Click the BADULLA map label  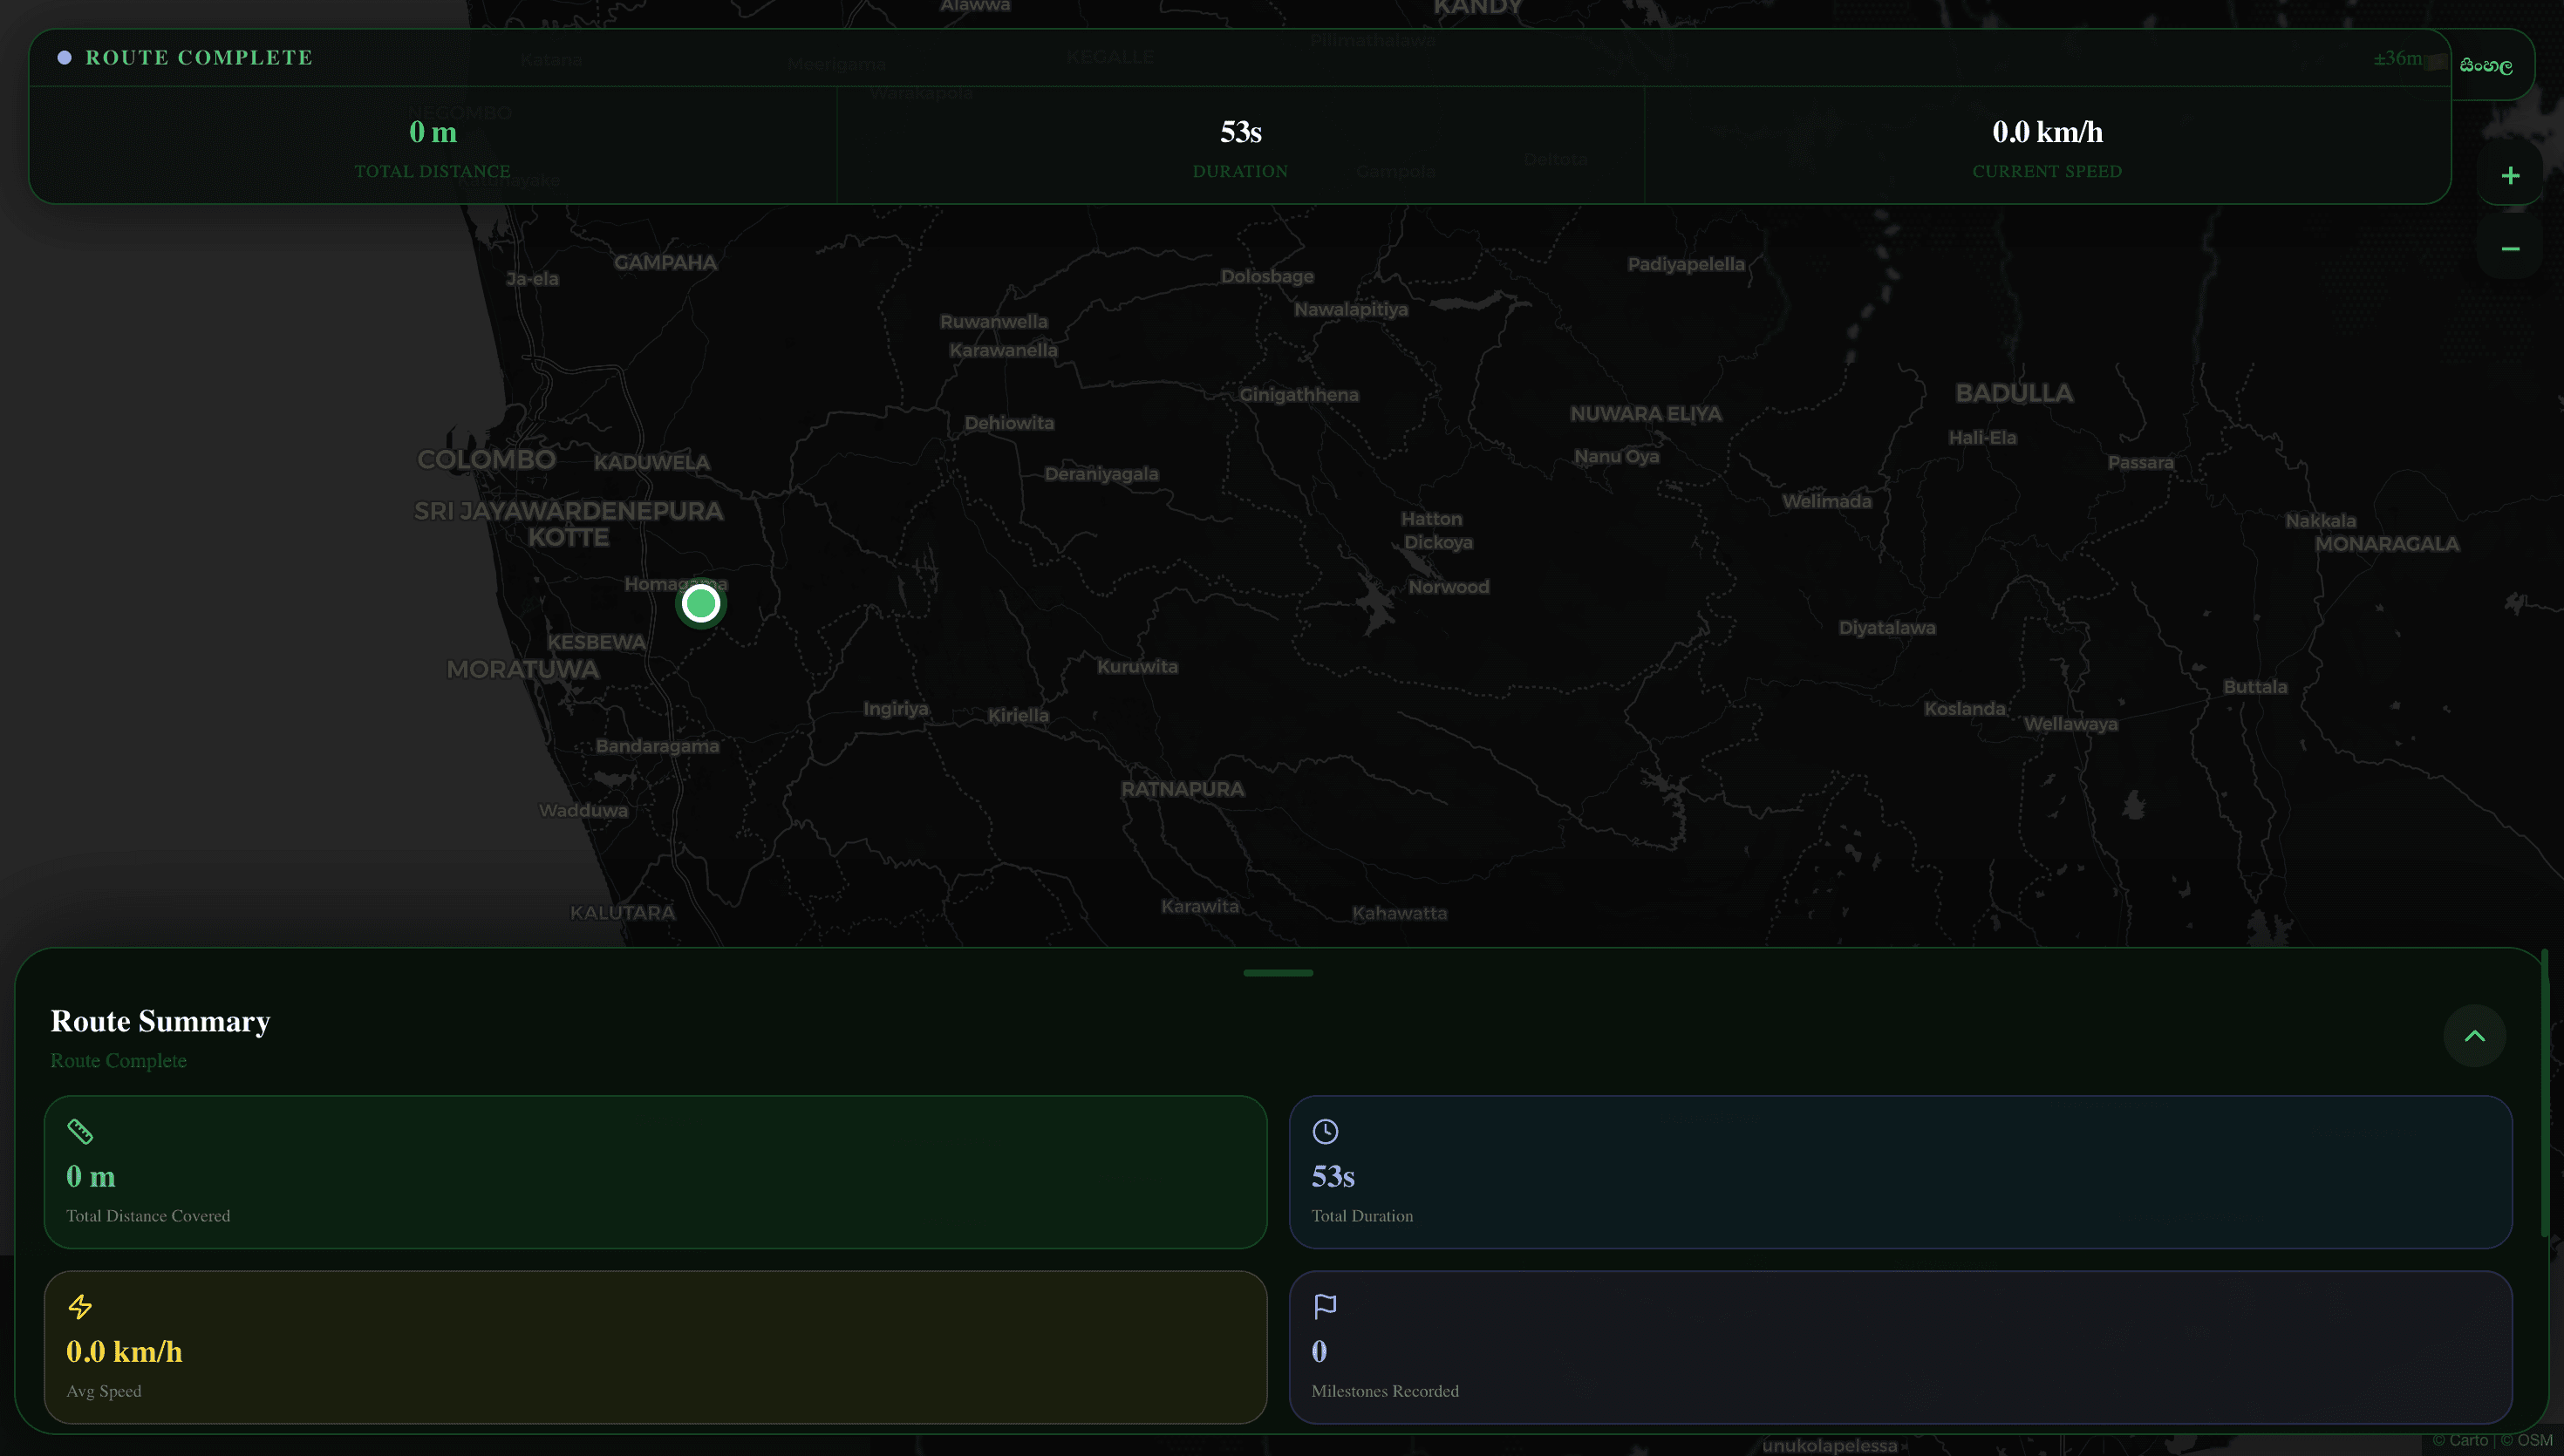coord(2014,393)
